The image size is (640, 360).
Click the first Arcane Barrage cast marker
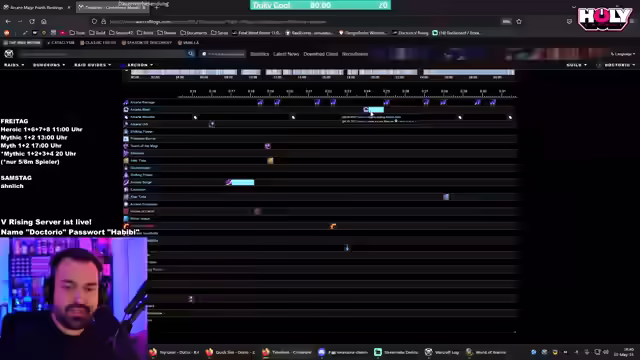point(260,102)
